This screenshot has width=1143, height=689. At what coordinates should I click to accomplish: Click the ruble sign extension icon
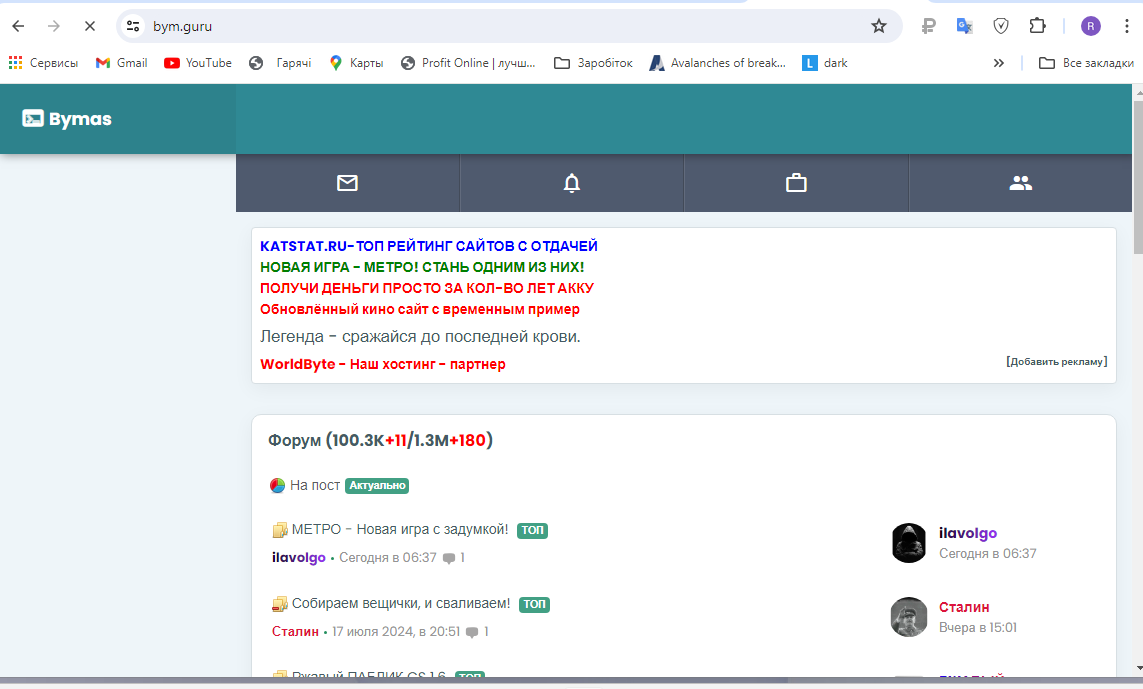tap(928, 26)
